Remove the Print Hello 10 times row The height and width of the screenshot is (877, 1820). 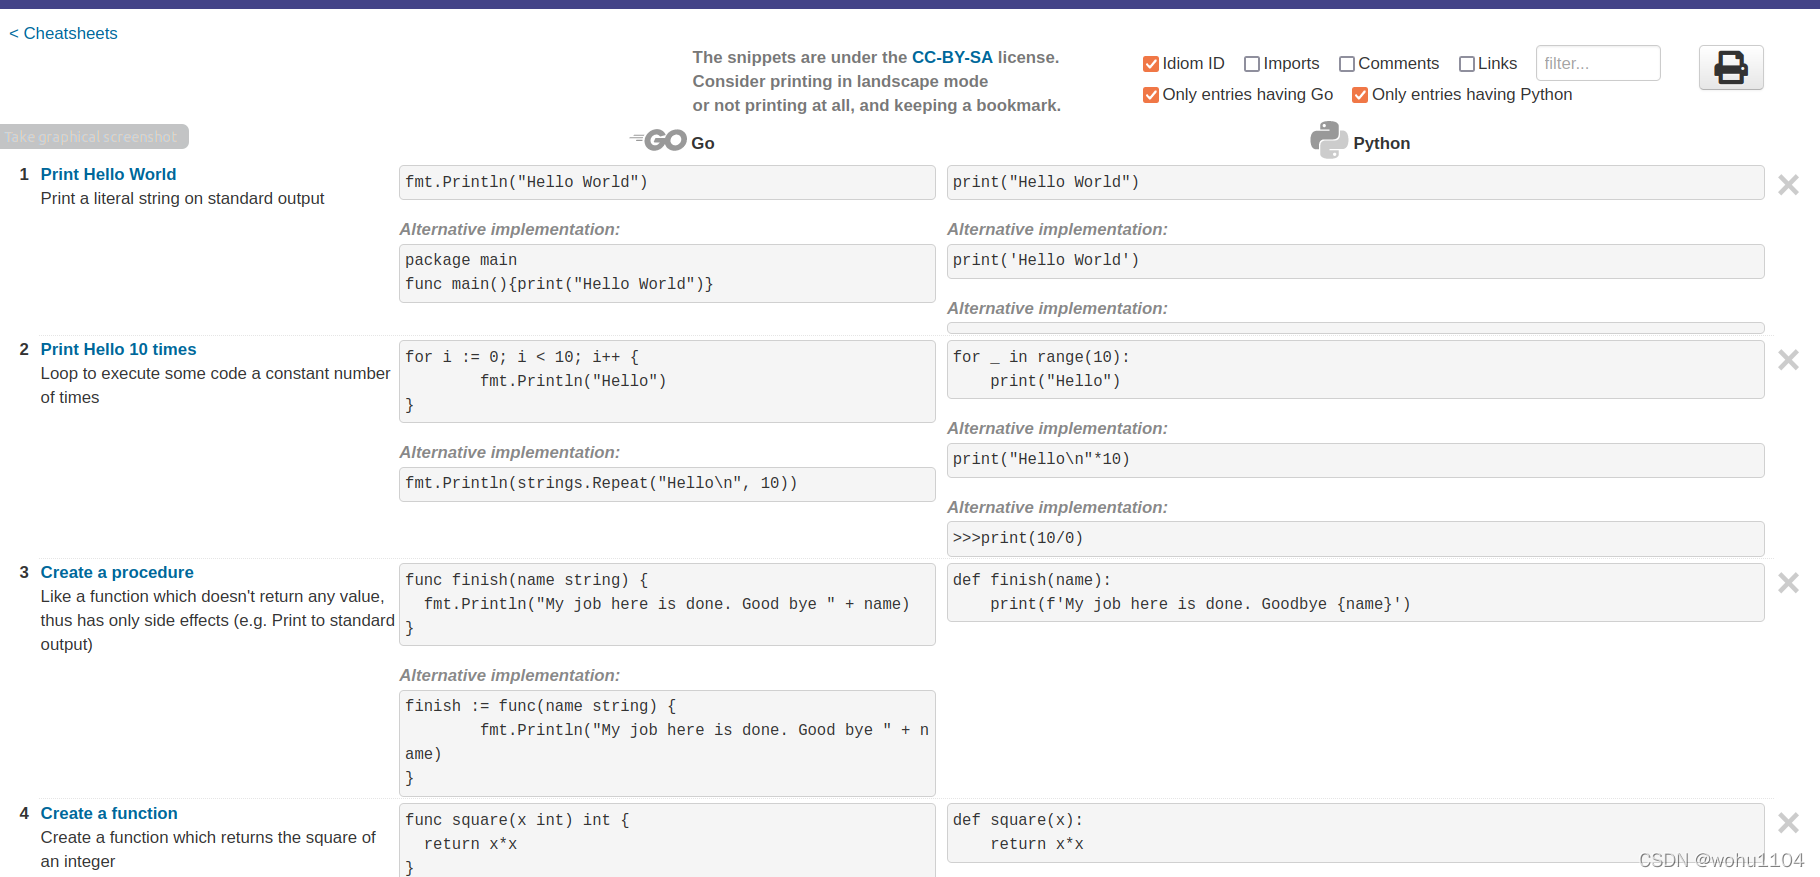(x=1788, y=360)
